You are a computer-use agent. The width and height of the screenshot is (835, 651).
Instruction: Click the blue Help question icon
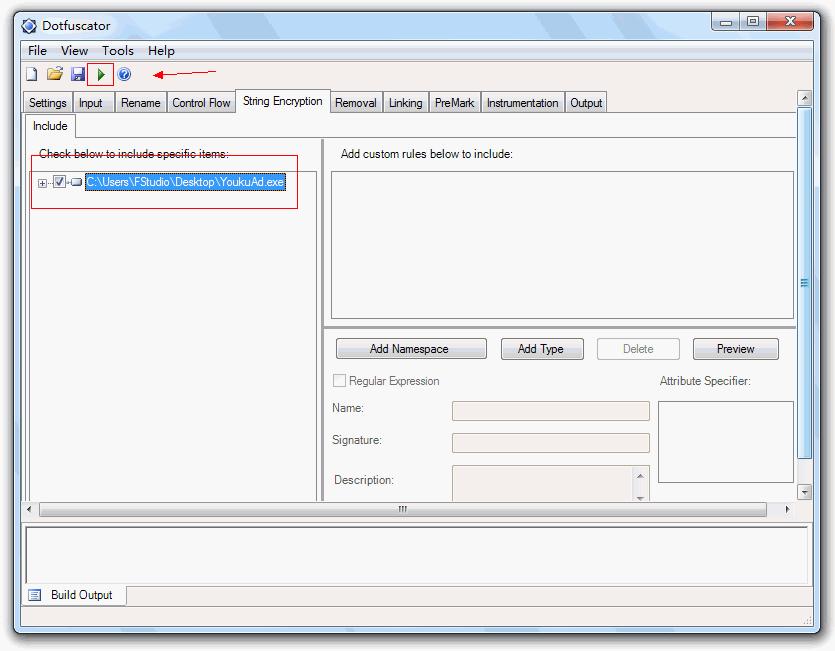pyautogui.click(x=124, y=74)
